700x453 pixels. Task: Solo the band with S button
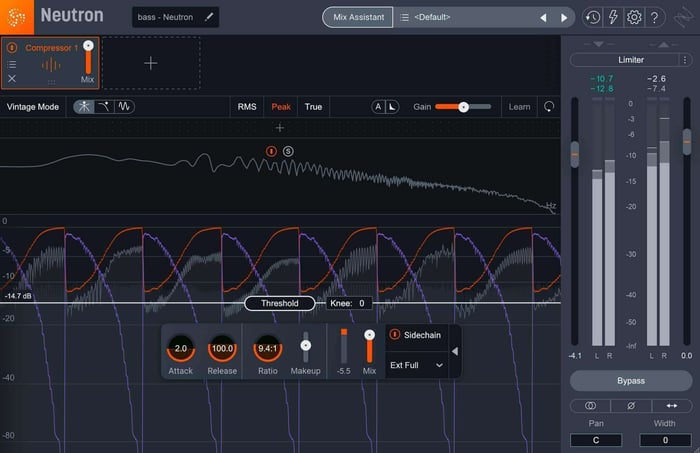pyautogui.click(x=288, y=151)
